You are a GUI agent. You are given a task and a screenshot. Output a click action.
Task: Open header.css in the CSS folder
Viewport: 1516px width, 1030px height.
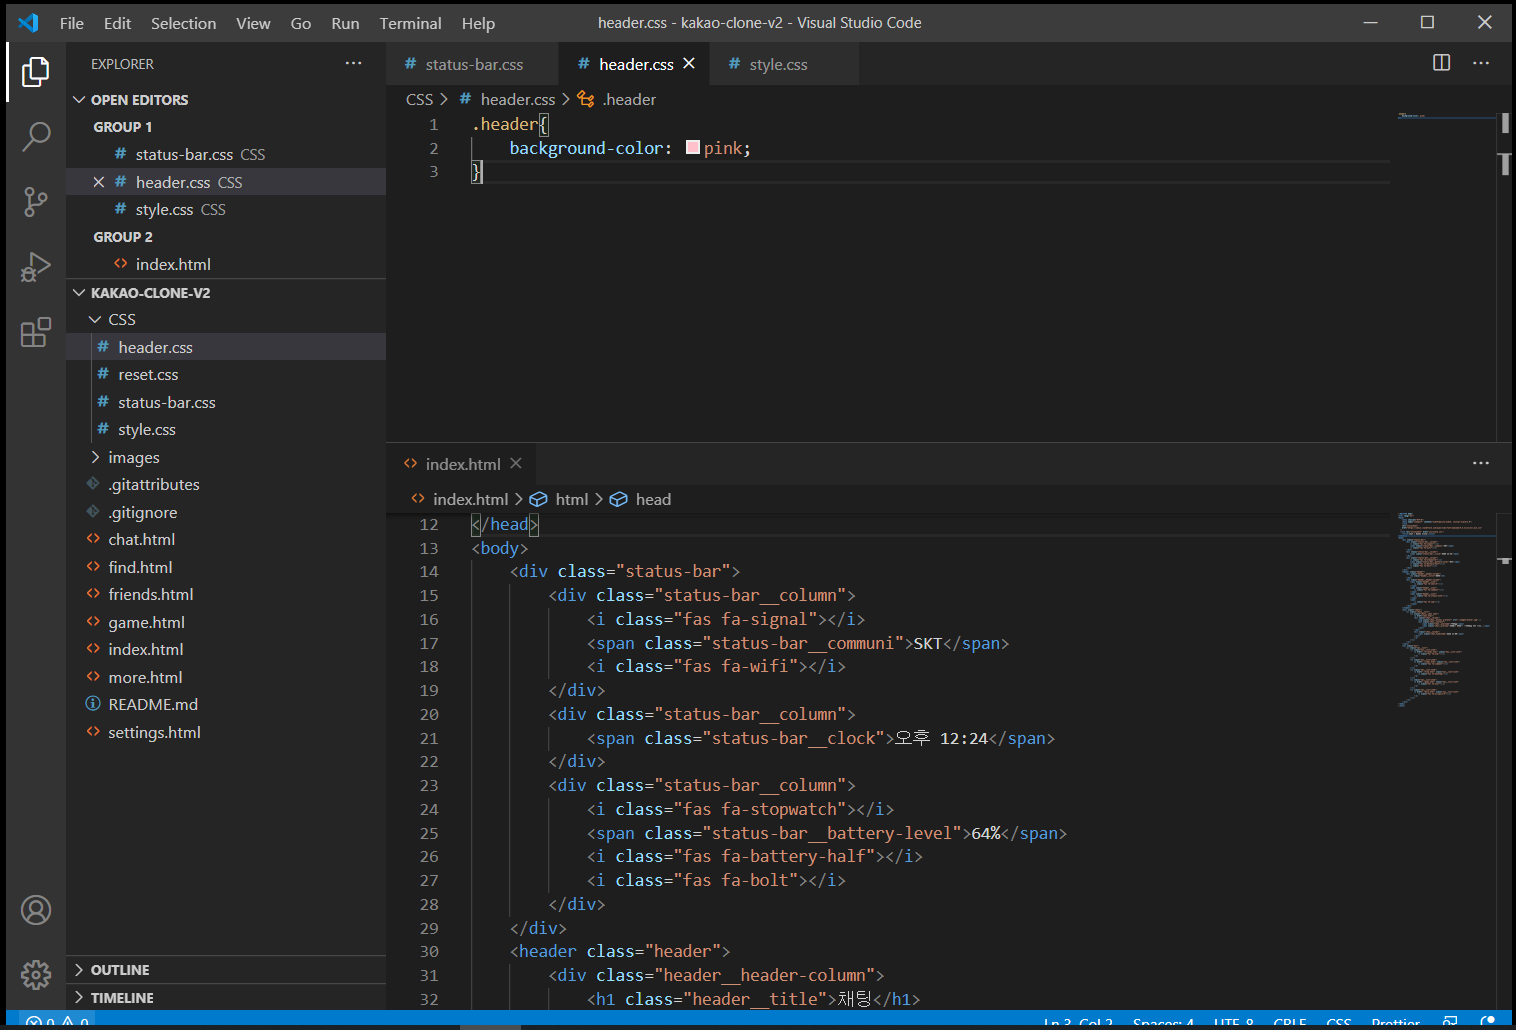point(226,347)
